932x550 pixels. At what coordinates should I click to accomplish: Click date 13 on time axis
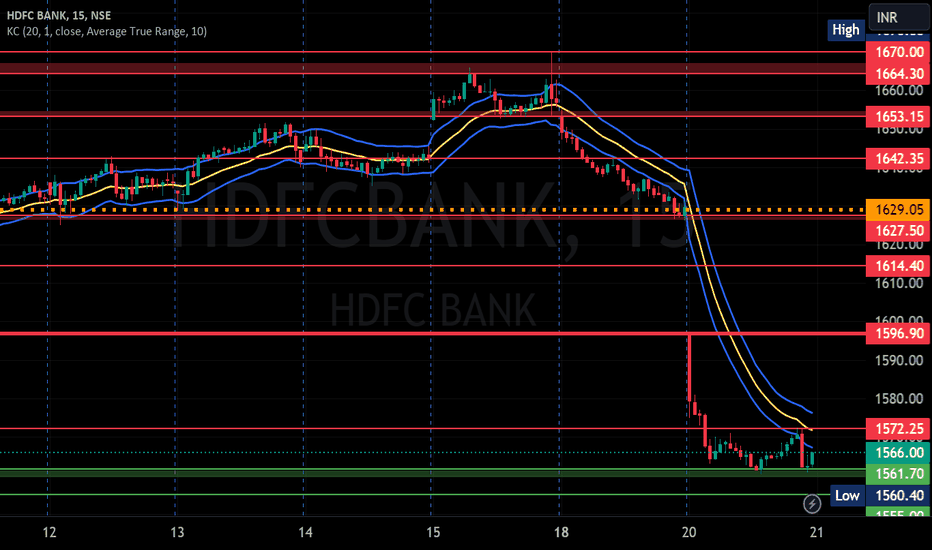point(177,532)
